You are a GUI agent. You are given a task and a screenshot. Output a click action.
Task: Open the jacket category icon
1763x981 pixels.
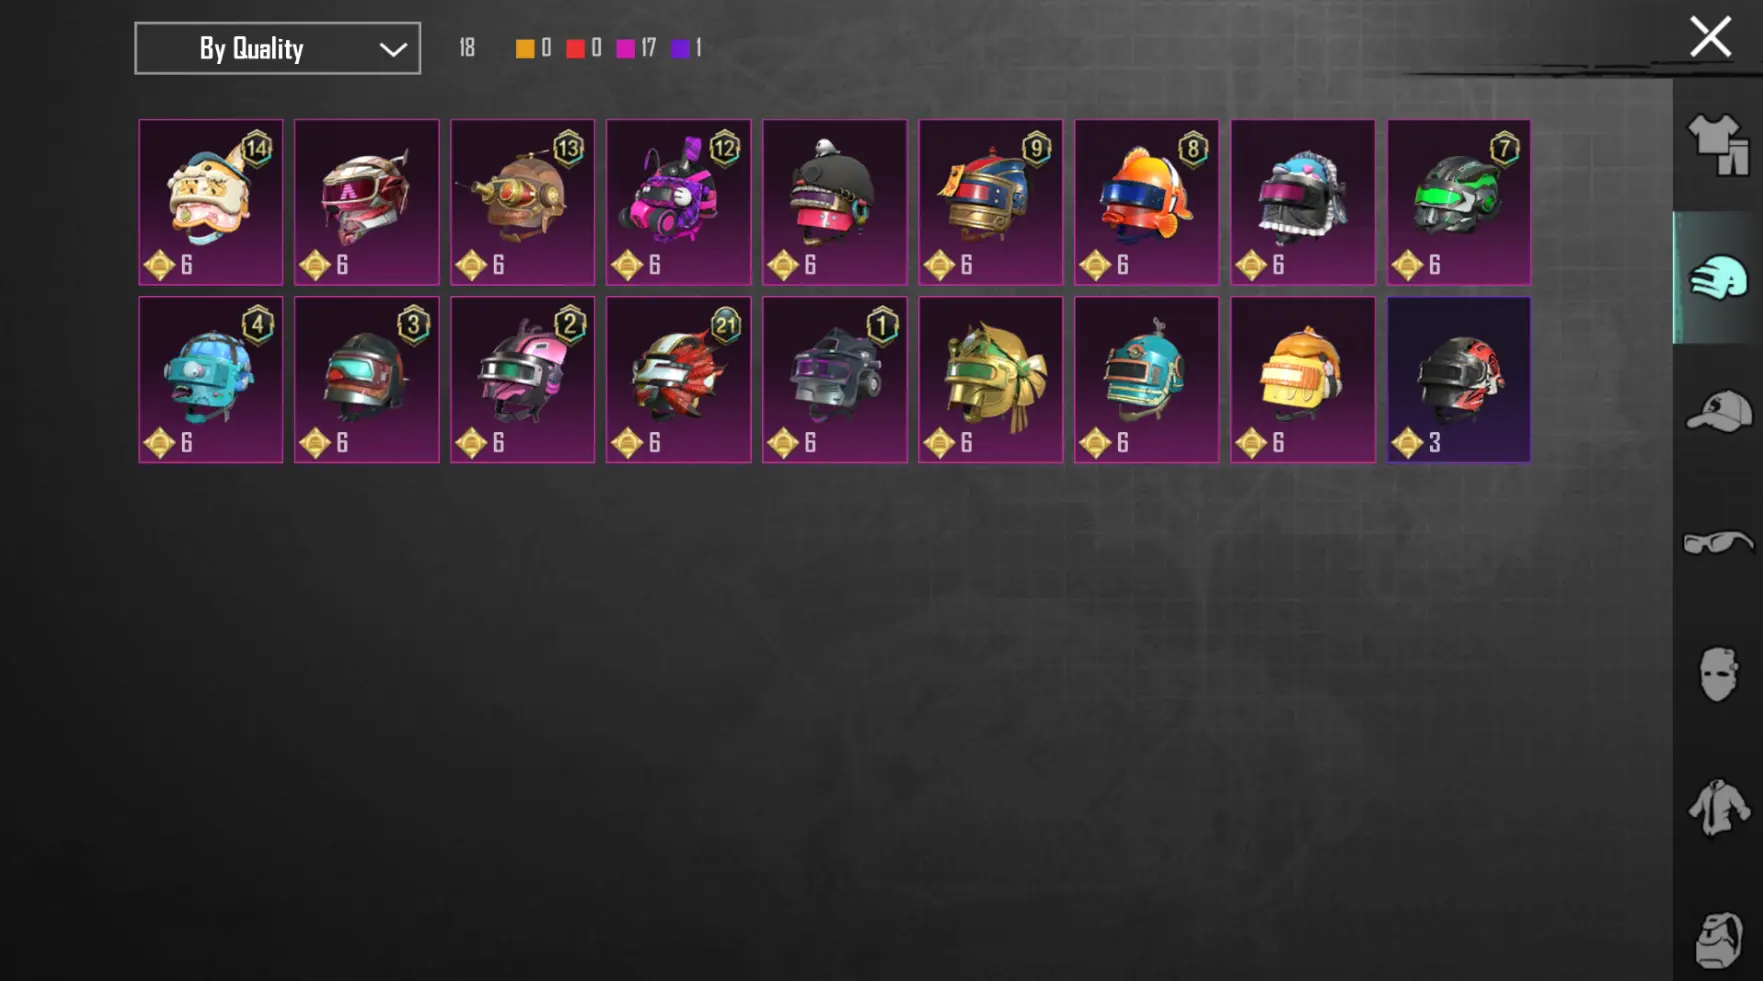point(1718,807)
